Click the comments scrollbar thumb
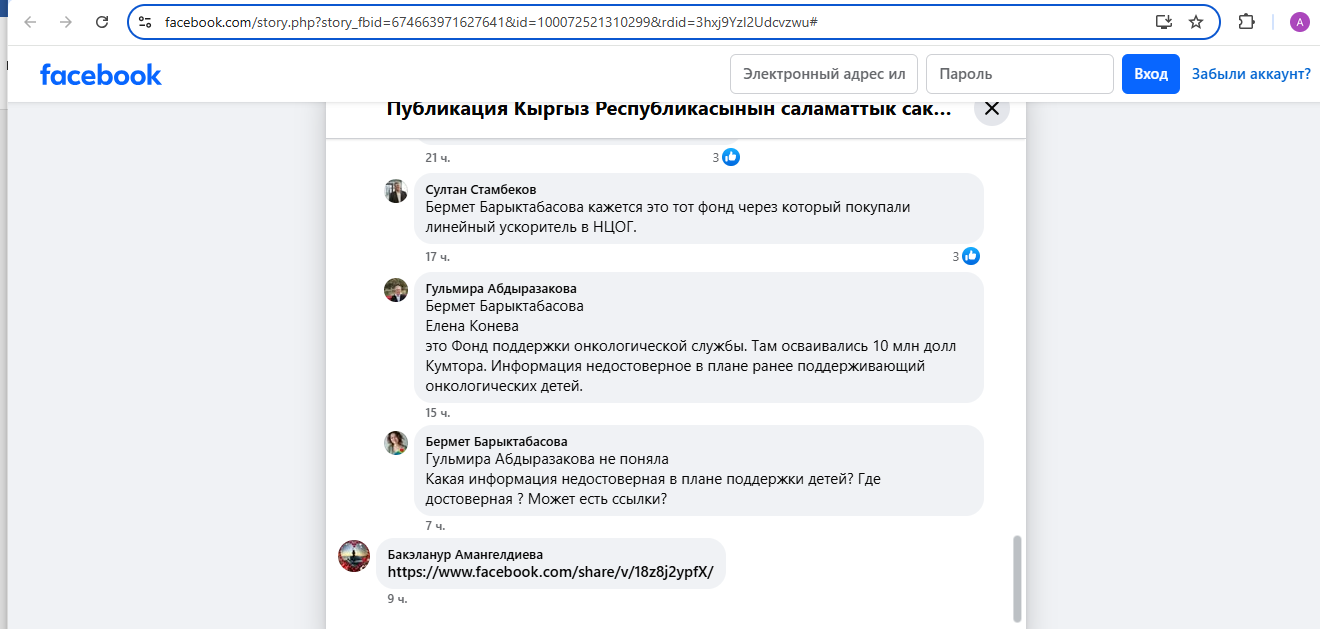This screenshot has height=629, width=1320. [1018, 577]
